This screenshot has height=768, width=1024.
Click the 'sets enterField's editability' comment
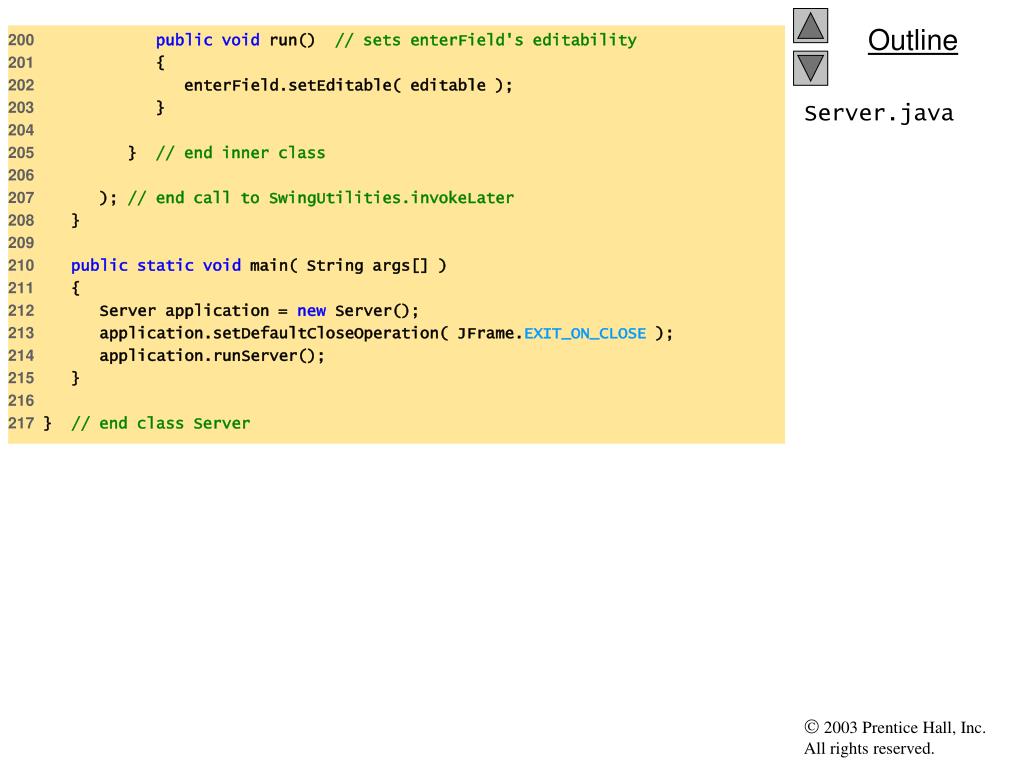(486, 40)
